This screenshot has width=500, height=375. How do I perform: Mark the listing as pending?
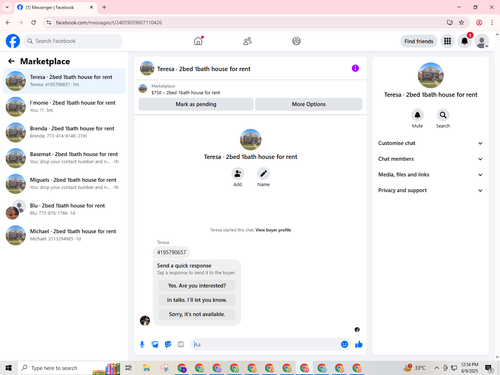(x=196, y=104)
